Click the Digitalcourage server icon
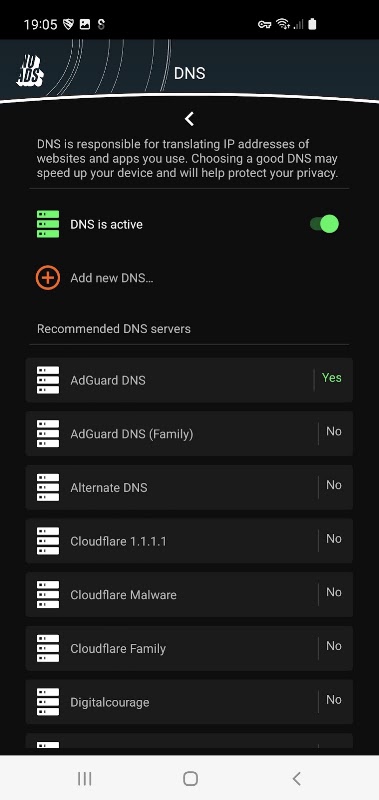This screenshot has width=379, height=800. click(48, 702)
